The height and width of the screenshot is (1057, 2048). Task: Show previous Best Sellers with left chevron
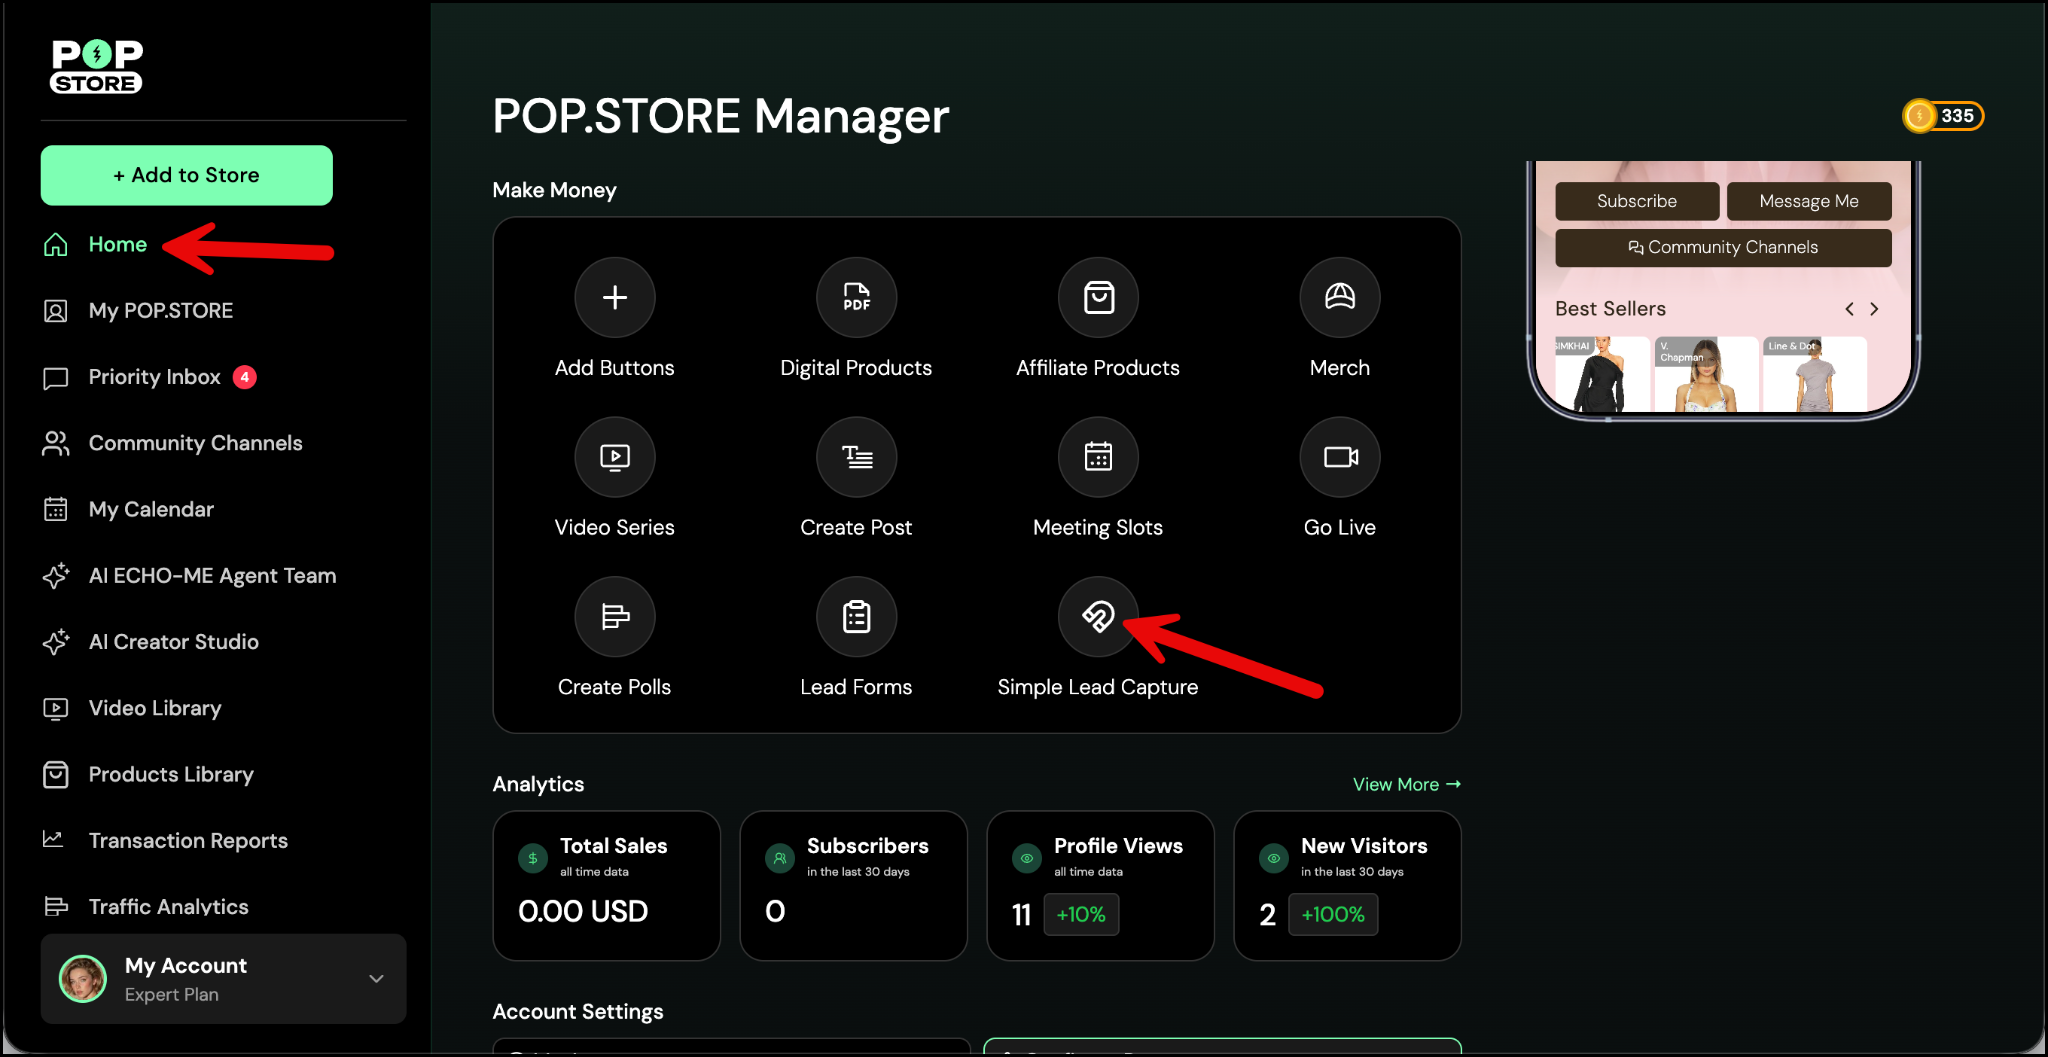click(x=1849, y=309)
